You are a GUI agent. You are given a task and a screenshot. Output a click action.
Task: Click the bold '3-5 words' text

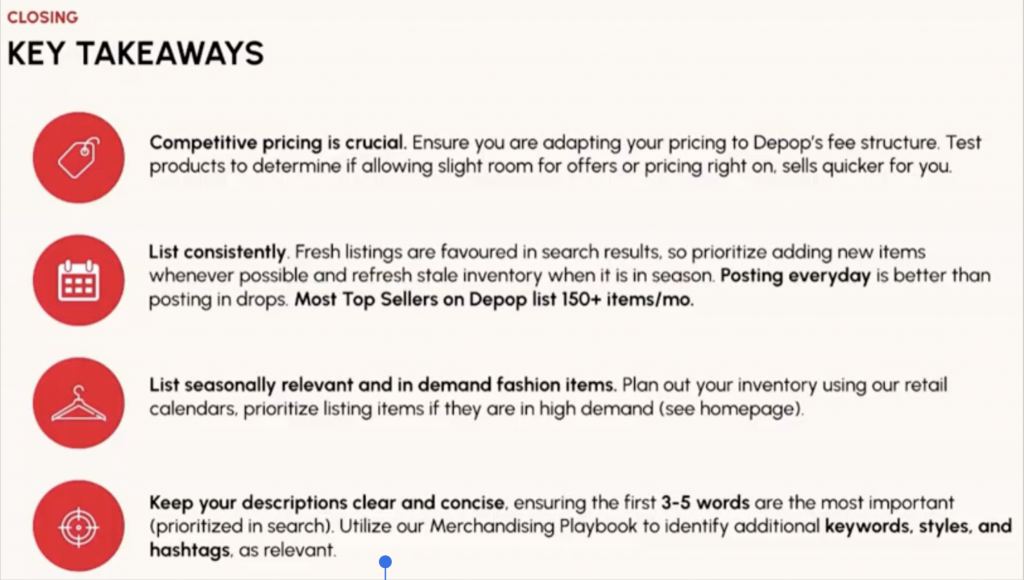(x=704, y=501)
